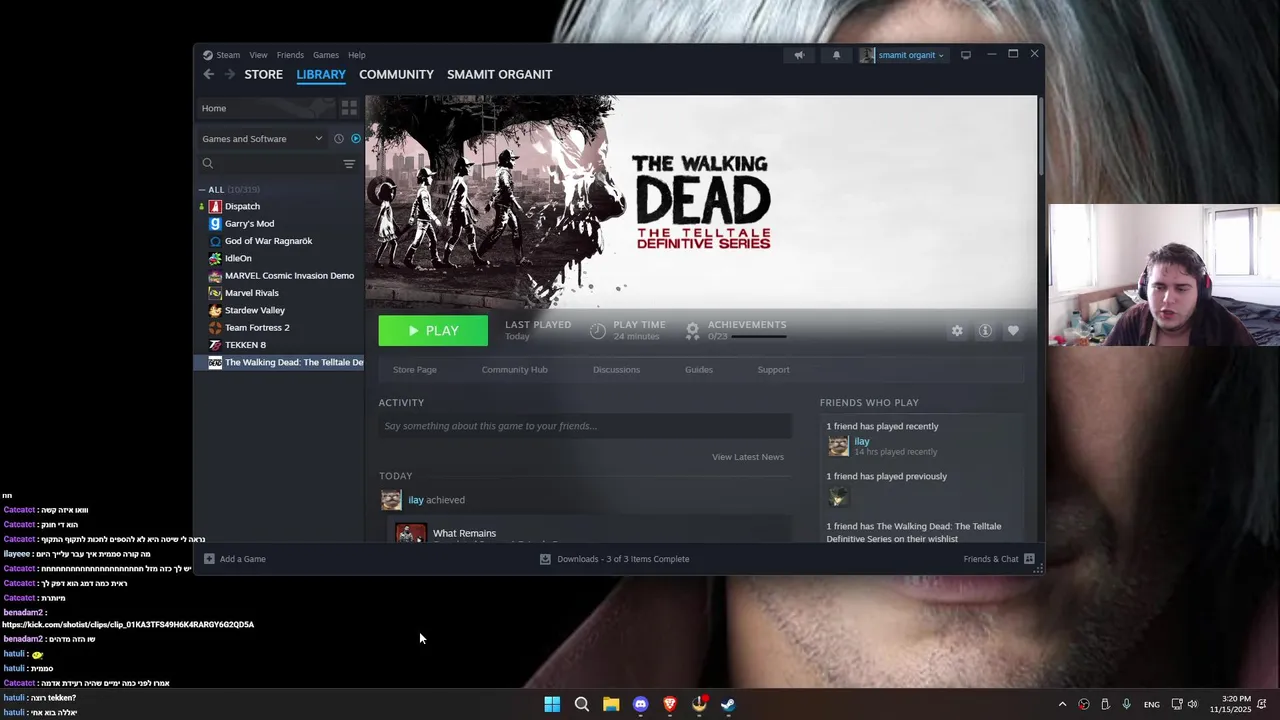This screenshot has height=720, width=1280.
Task: Show game info icon
Action: (985, 331)
